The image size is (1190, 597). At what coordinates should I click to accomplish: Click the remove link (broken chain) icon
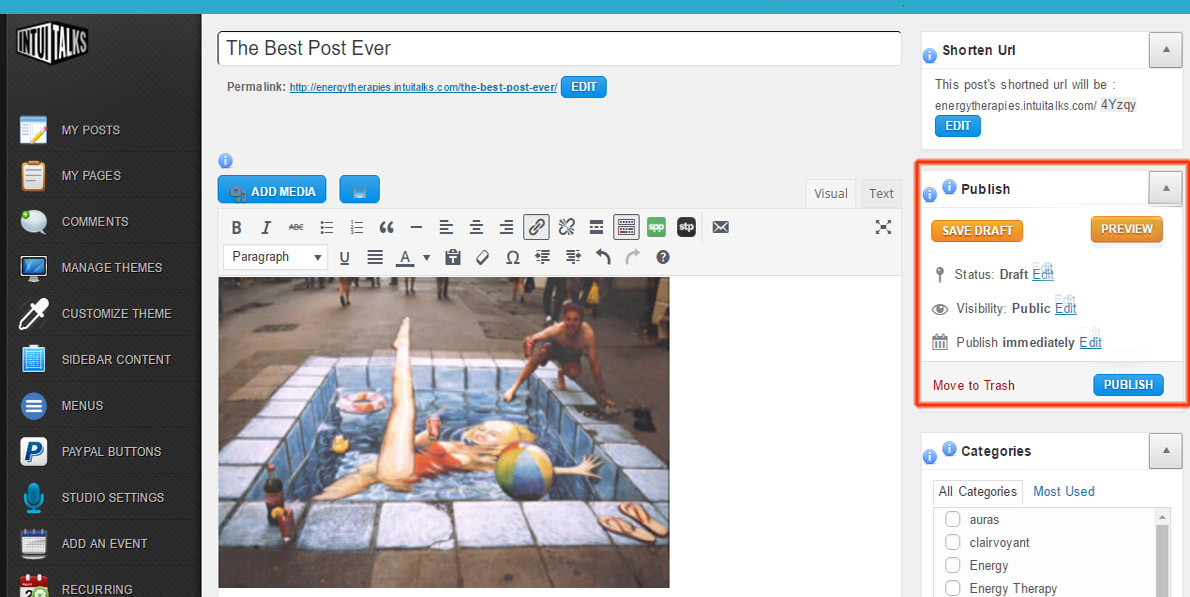[566, 227]
